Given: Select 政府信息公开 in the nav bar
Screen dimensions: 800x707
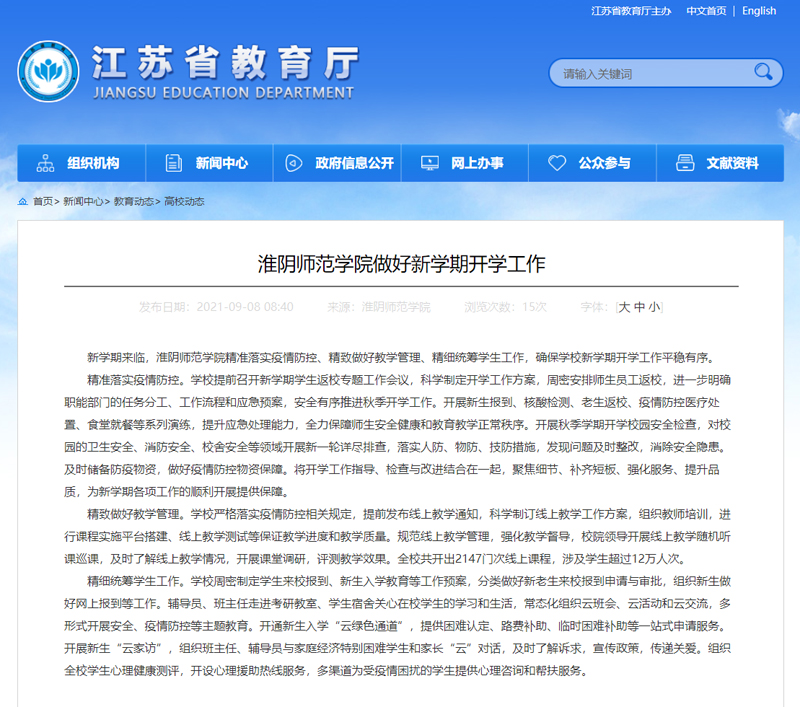Looking at the screenshot, I should pyautogui.click(x=354, y=163).
